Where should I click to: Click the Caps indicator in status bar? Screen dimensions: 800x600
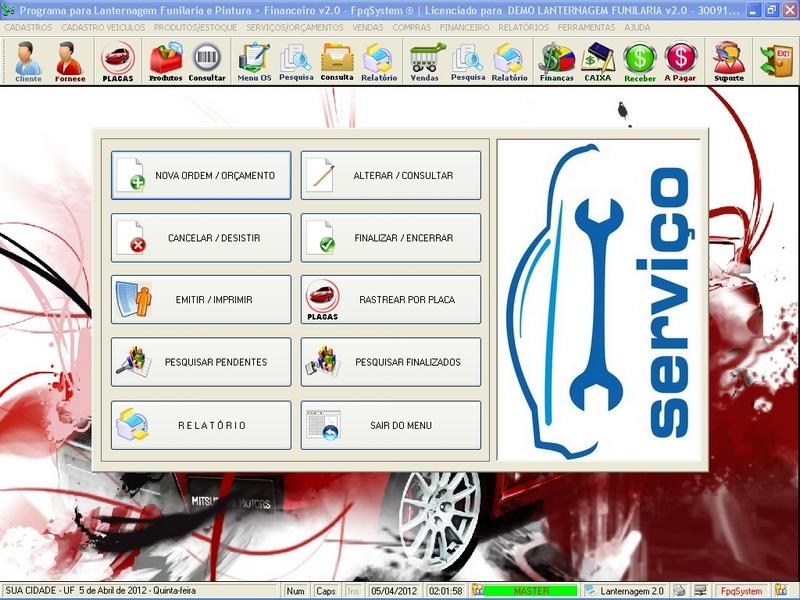pyautogui.click(x=326, y=591)
